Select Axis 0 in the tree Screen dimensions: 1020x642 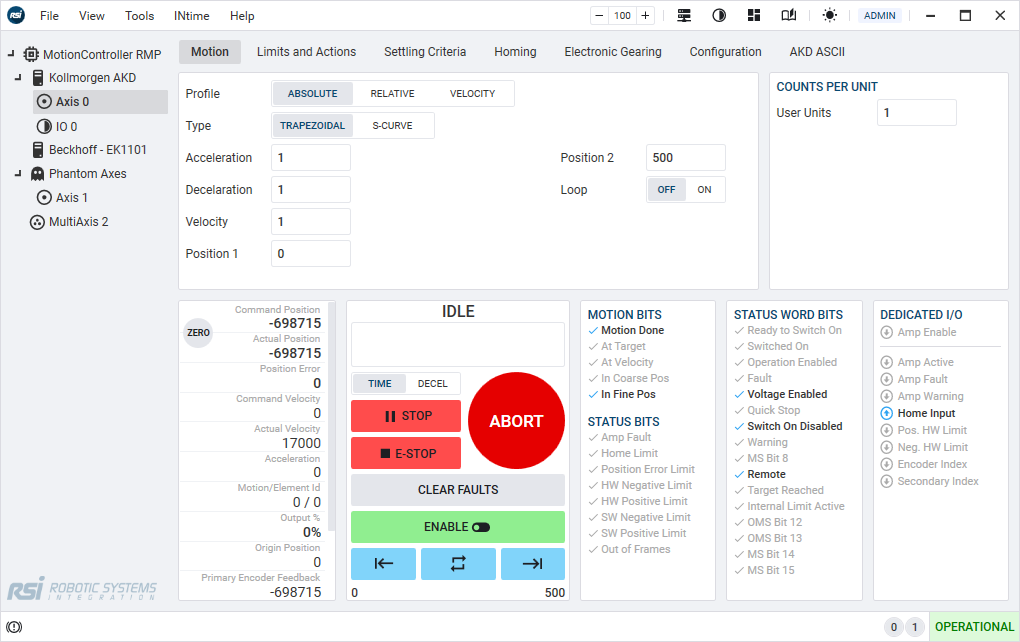100,101
